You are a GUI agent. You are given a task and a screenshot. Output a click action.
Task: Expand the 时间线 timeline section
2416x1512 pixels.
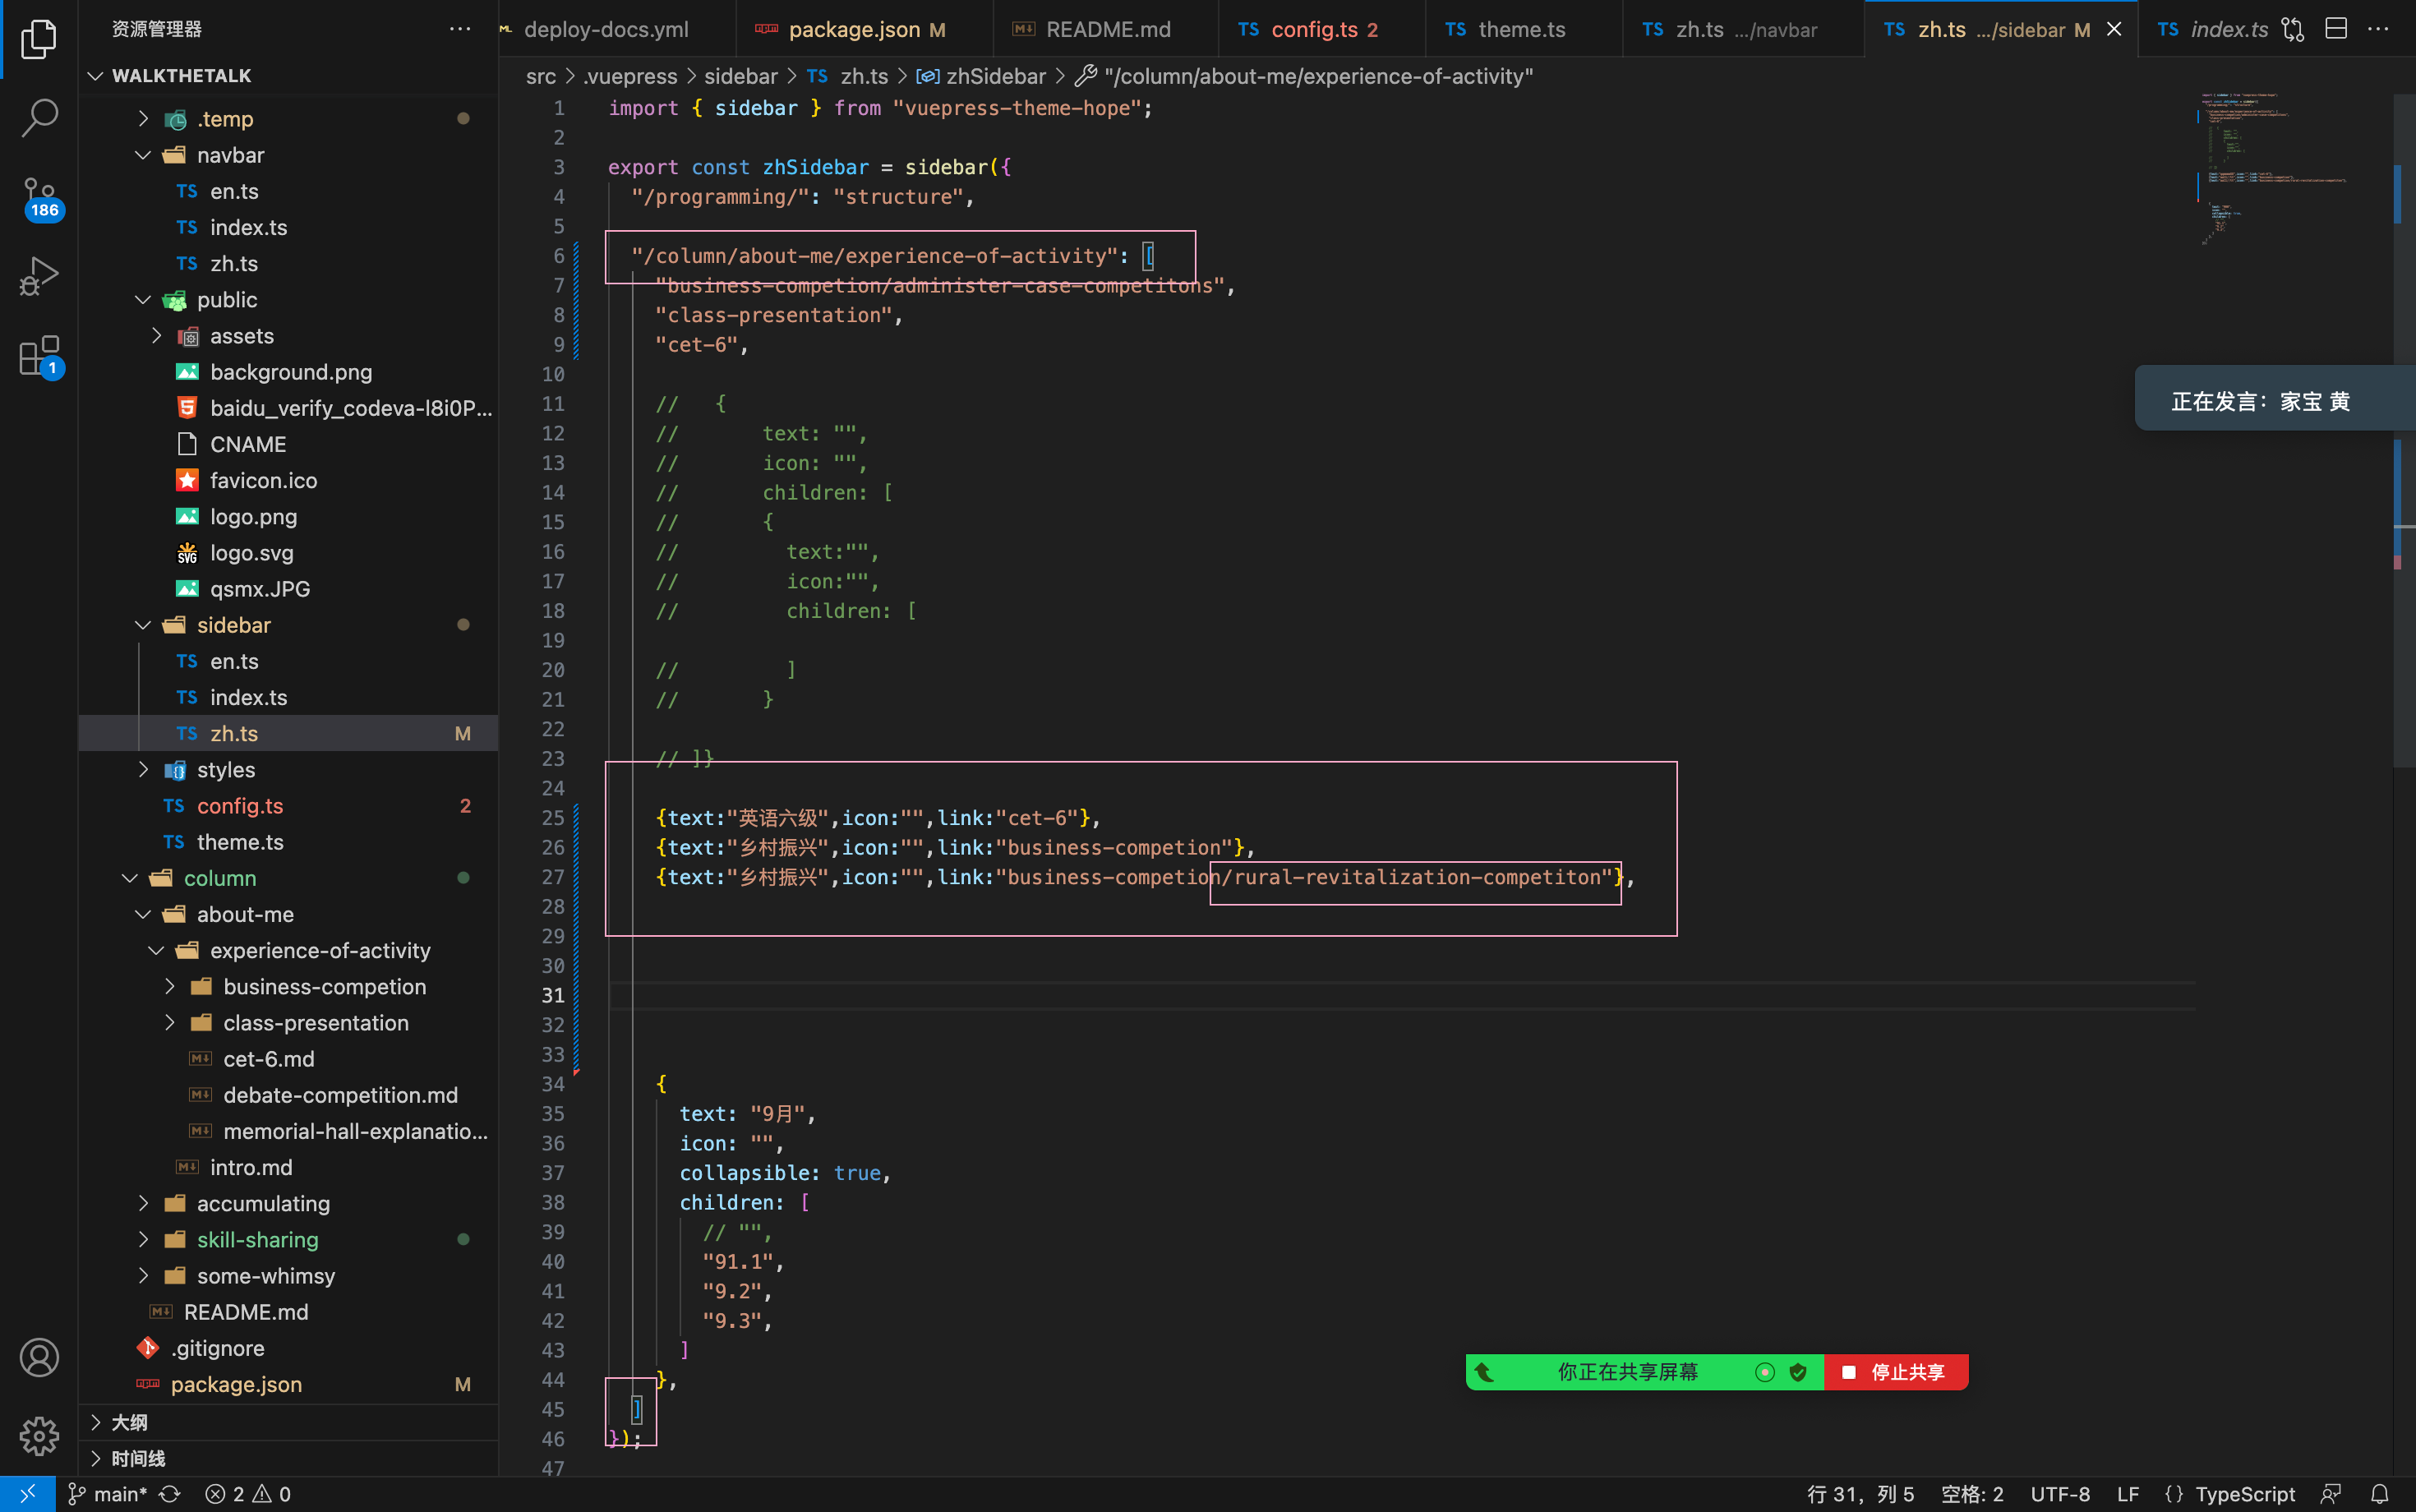pos(96,1459)
